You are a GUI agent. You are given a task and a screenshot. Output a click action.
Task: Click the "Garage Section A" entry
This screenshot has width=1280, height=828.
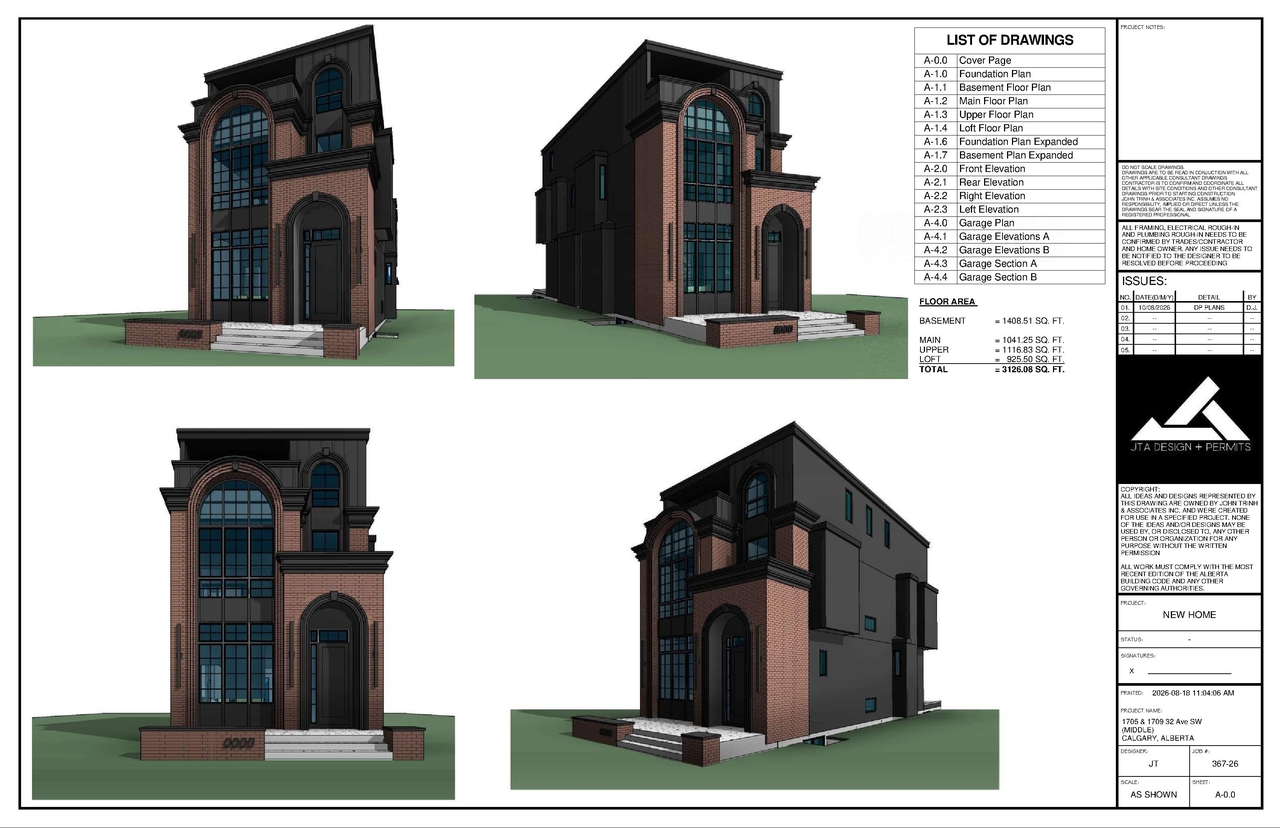[x=998, y=264]
